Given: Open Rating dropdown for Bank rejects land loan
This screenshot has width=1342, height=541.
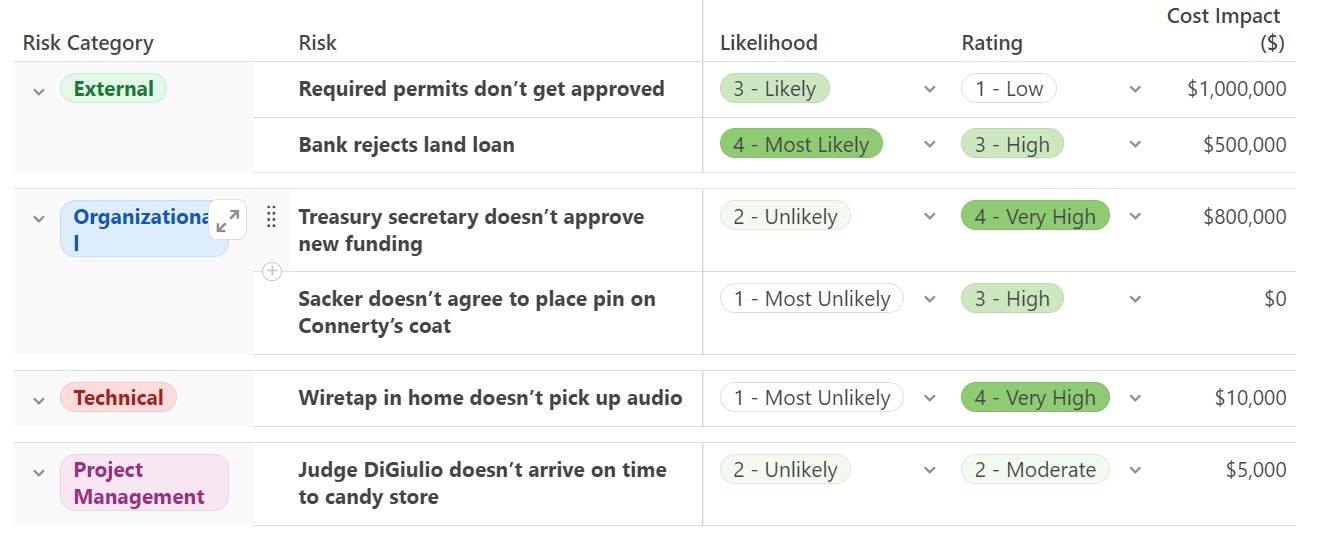Looking at the screenshot, I should pos(1135,145).
